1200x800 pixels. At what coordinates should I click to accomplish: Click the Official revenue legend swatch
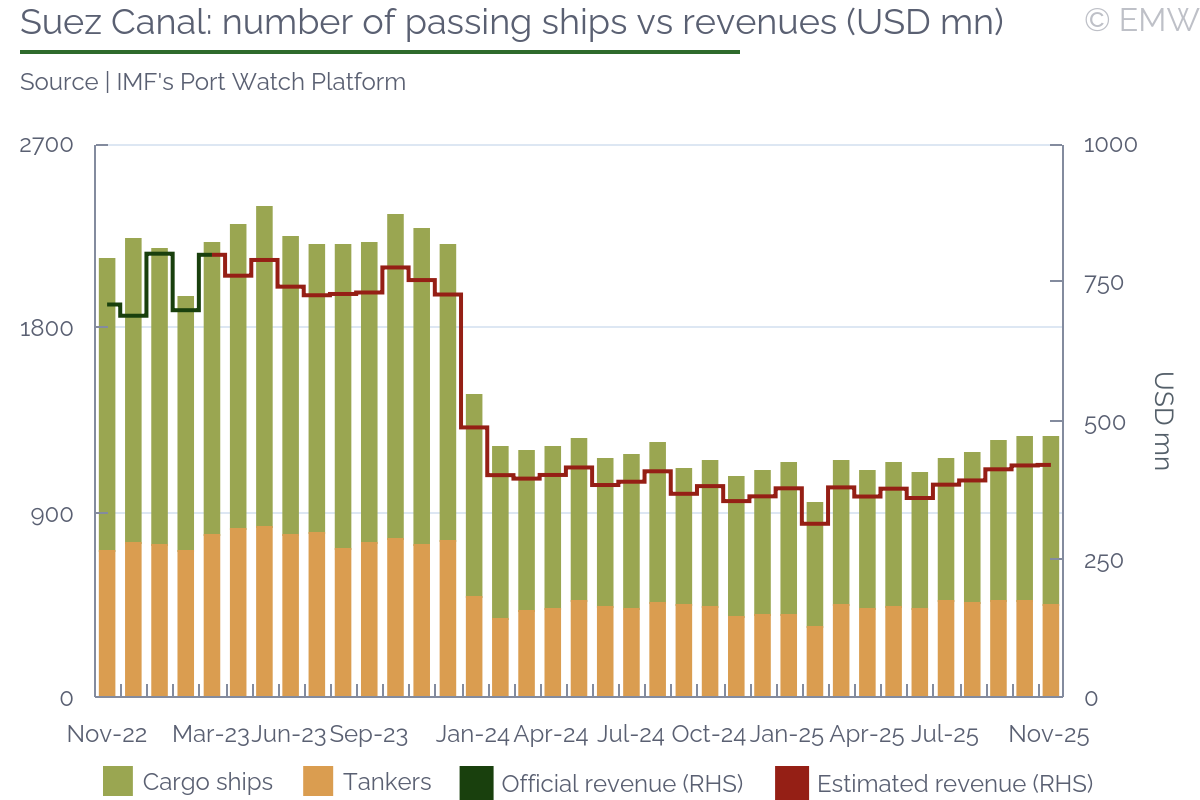pos(475,782)
